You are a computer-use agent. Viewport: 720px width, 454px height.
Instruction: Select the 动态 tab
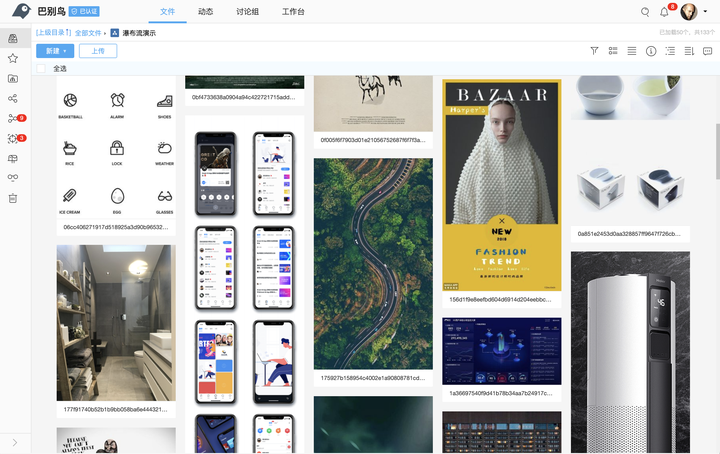click(x=206, y=11)
